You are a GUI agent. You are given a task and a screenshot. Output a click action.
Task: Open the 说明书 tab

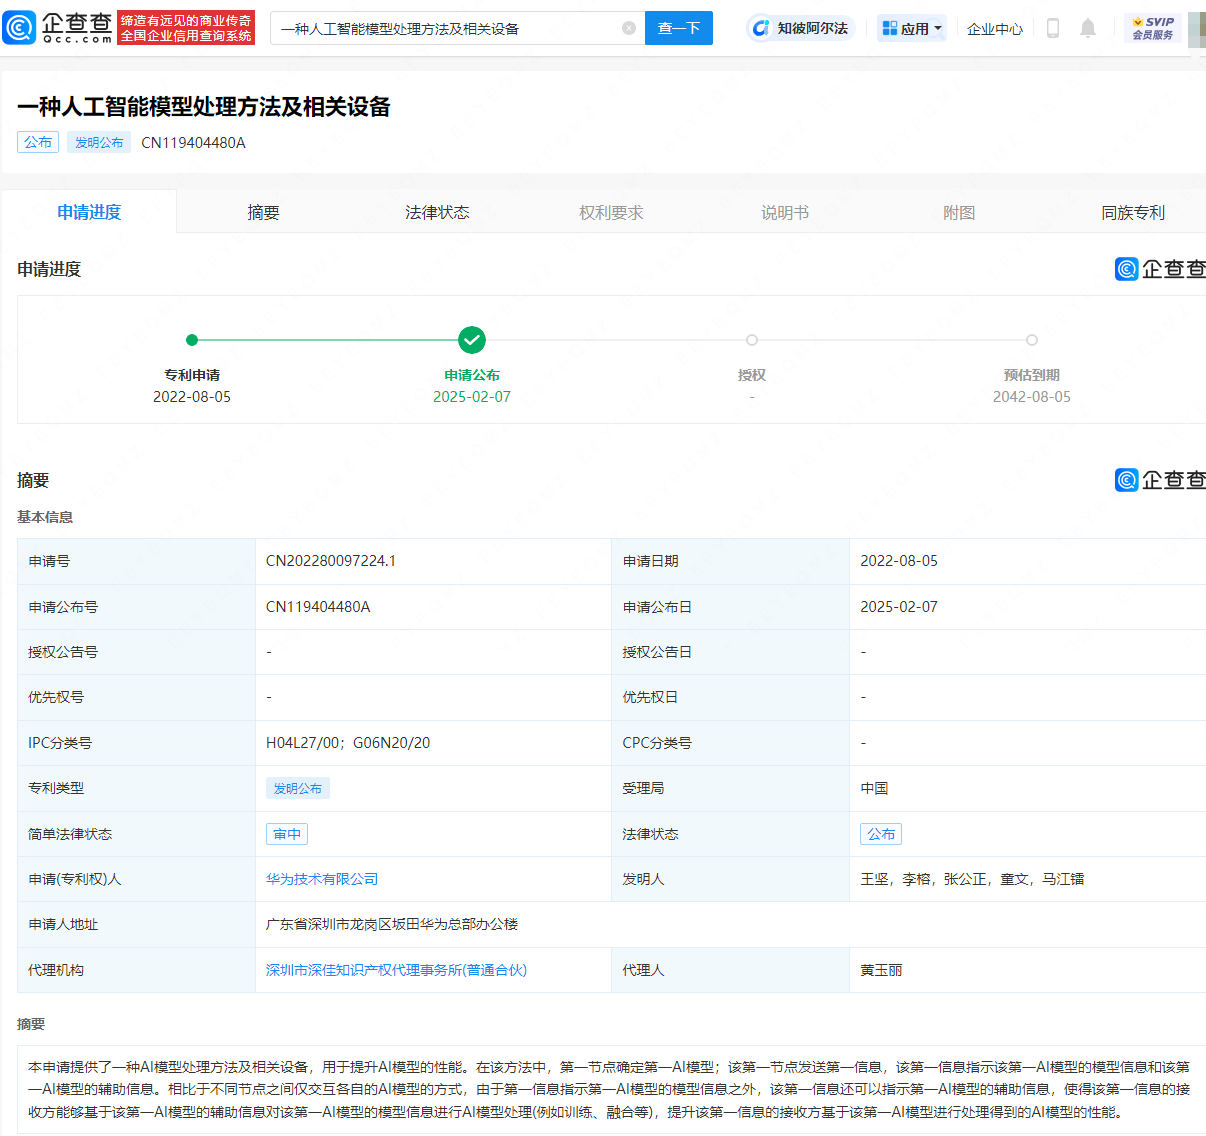[x=785, y=212]
